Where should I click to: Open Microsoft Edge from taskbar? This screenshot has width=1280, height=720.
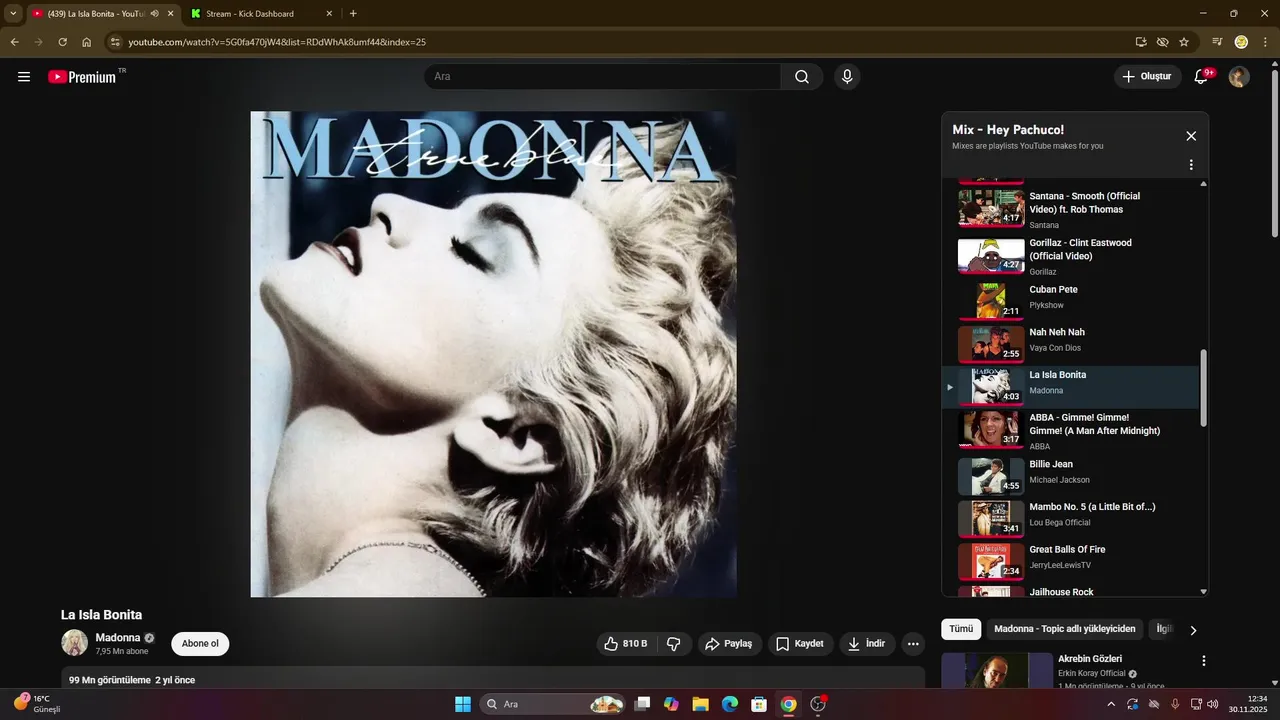729,704
